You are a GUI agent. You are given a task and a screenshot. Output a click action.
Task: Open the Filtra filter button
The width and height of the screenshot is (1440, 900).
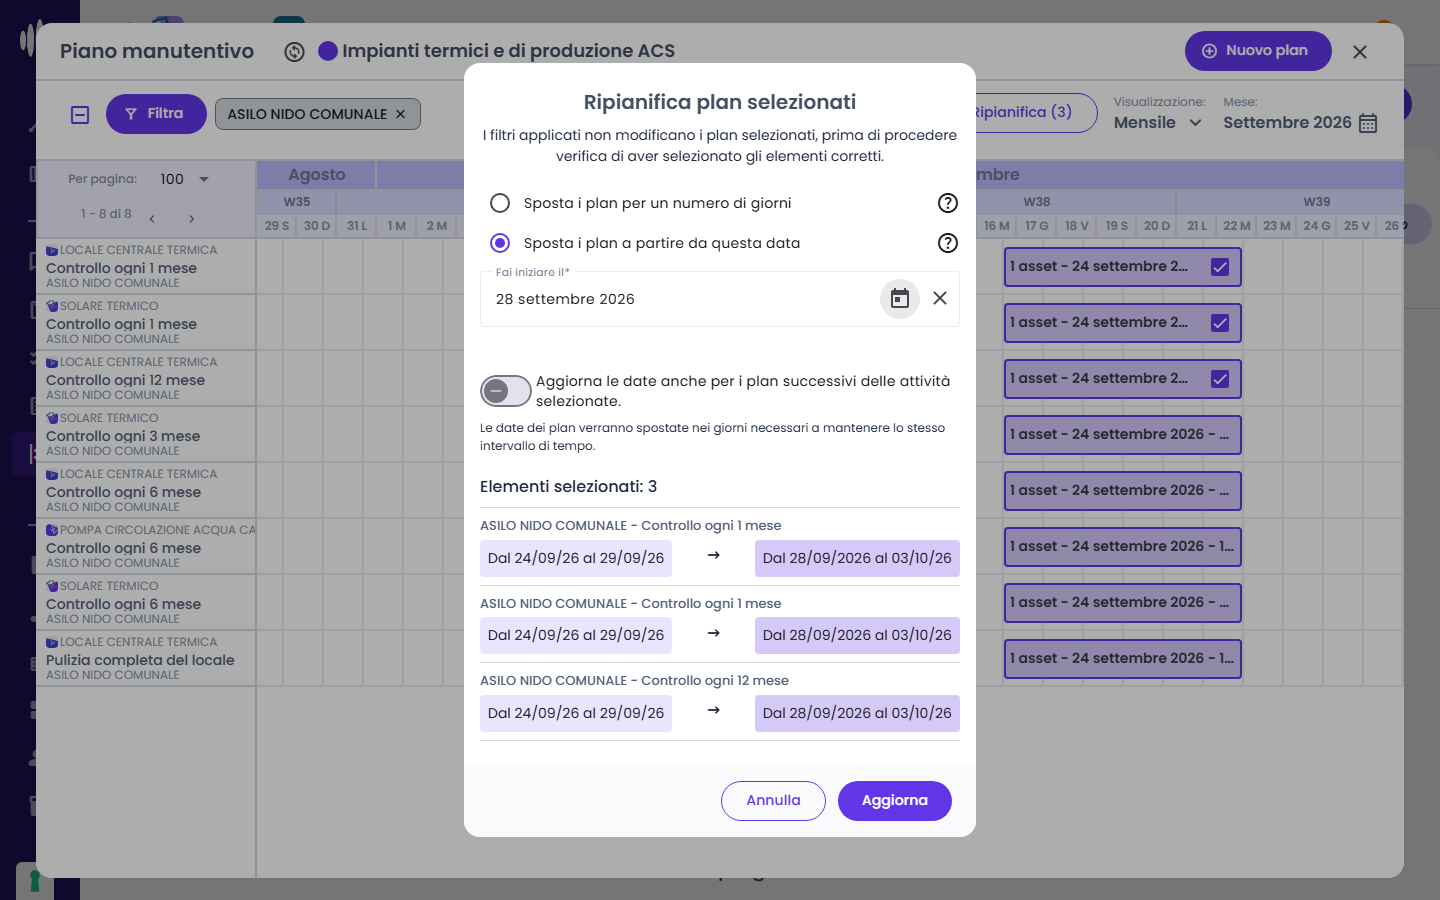tap(156, 114)
